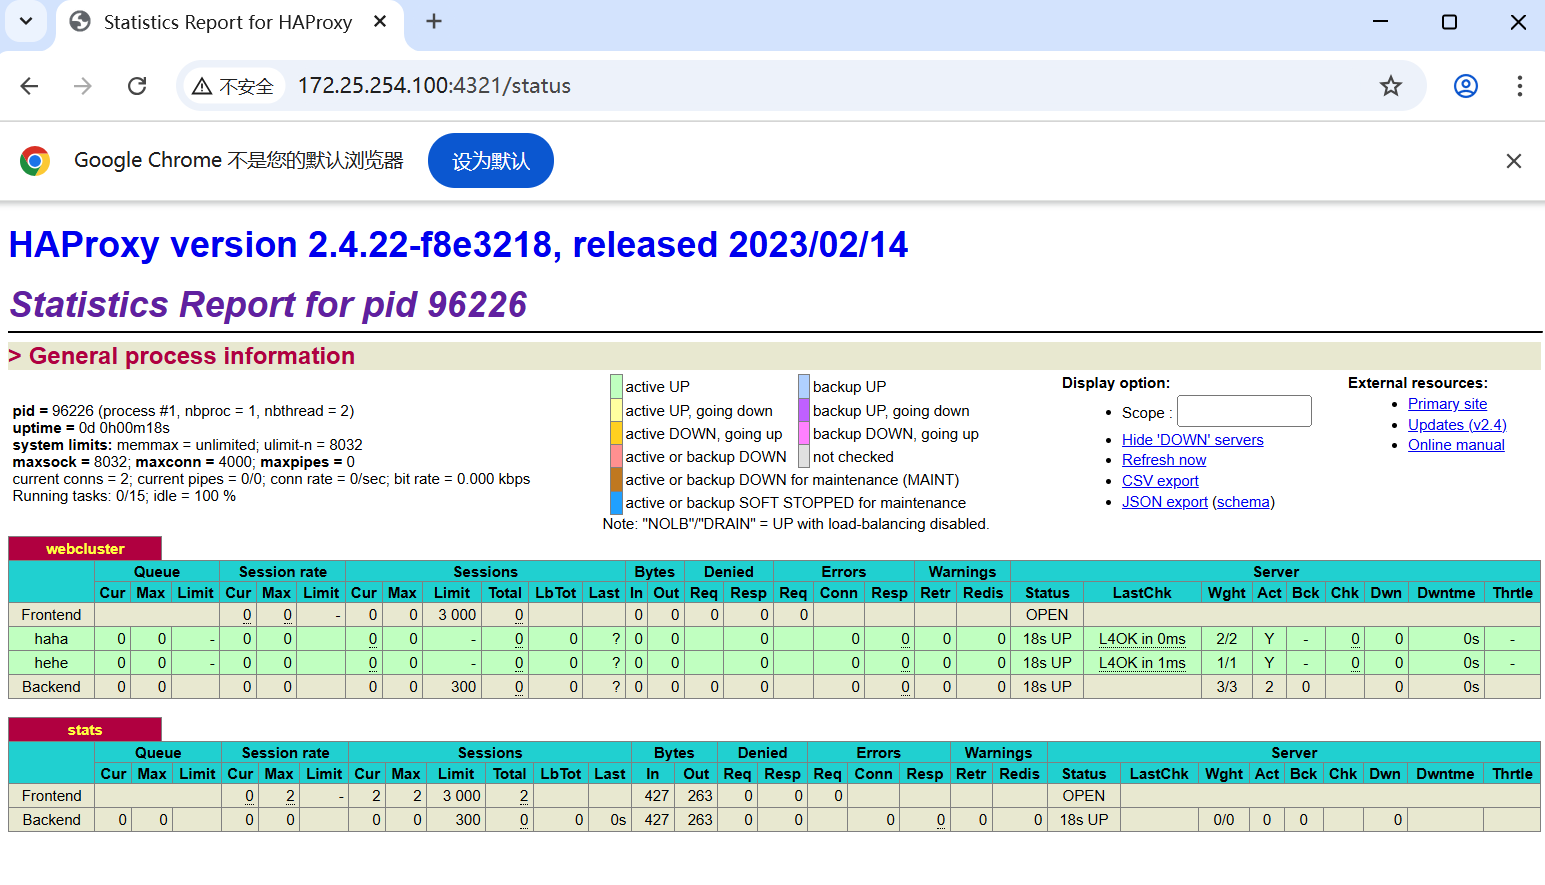This screenshot has height=885, width=1545.
Task: Click the not checked legend swatch
Action: tap(804, 456)
